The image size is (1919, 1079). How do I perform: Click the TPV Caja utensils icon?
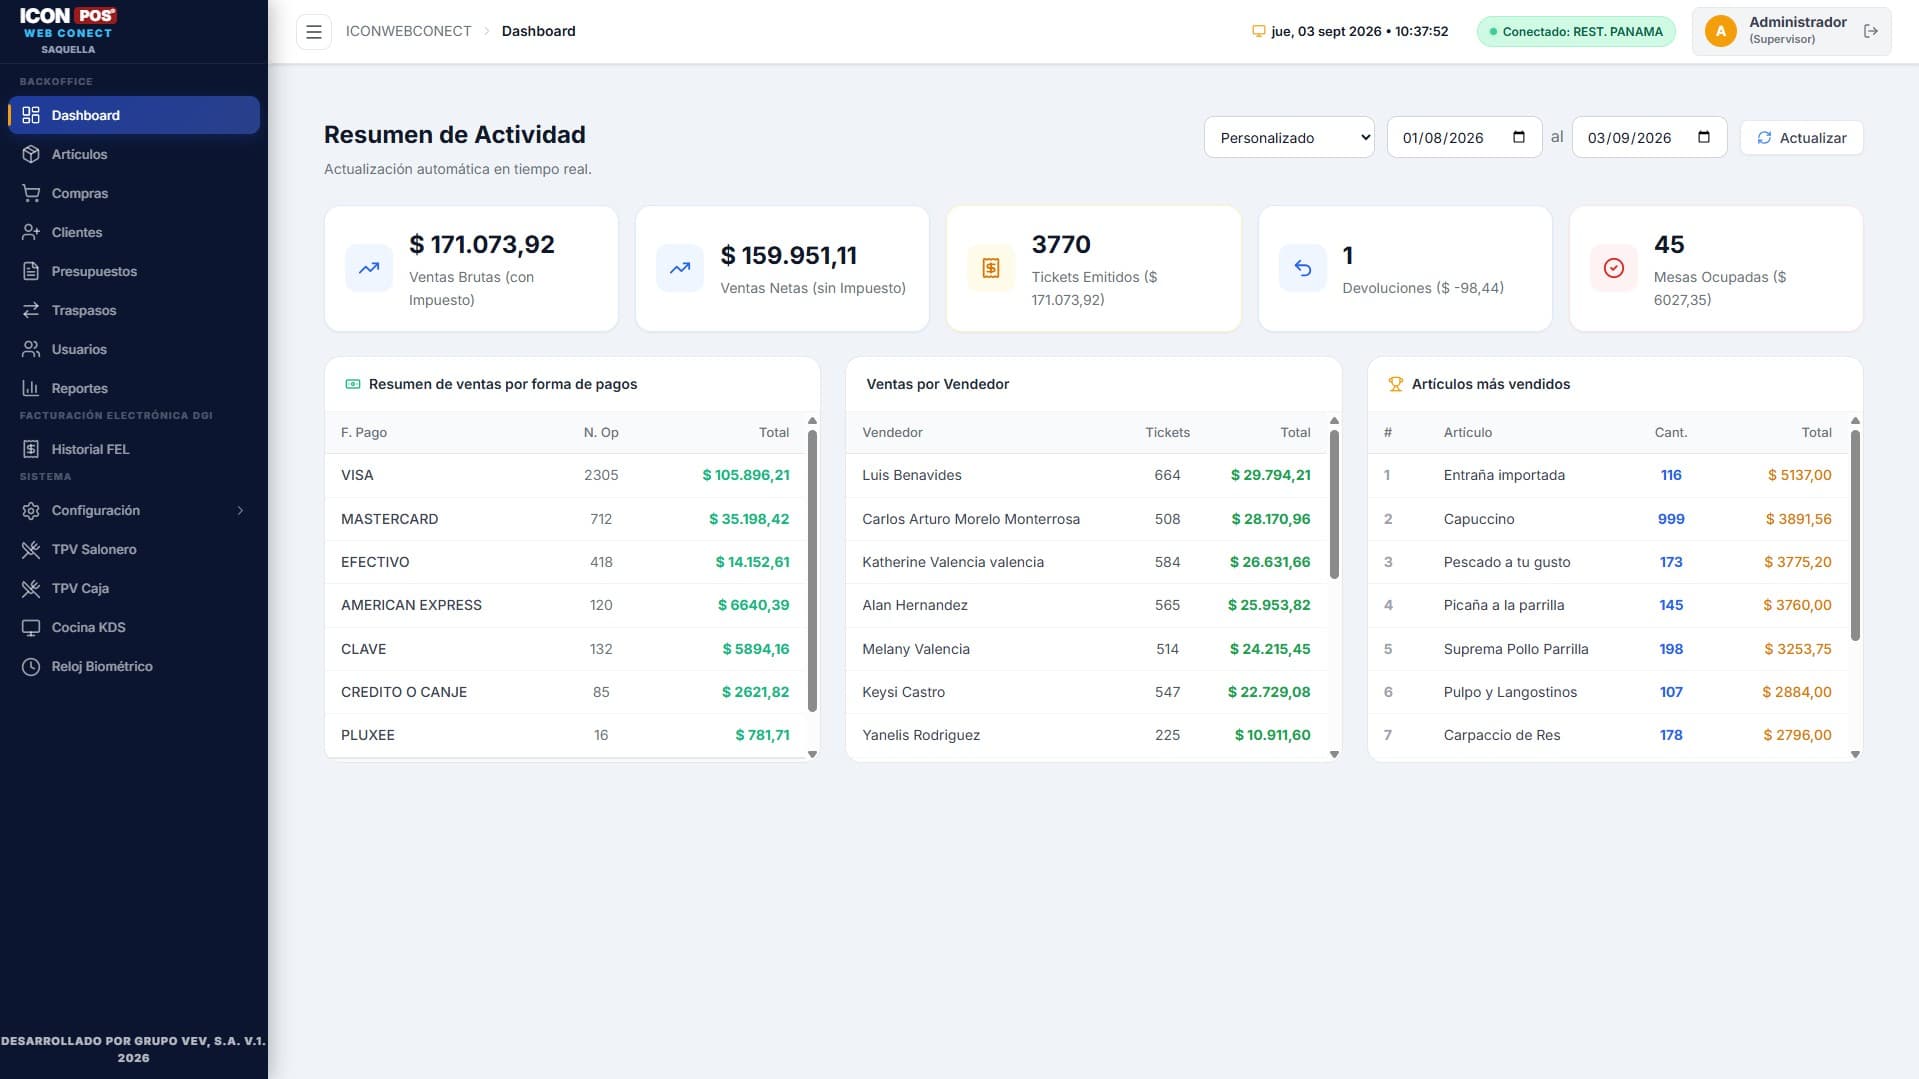coord(31,588)
